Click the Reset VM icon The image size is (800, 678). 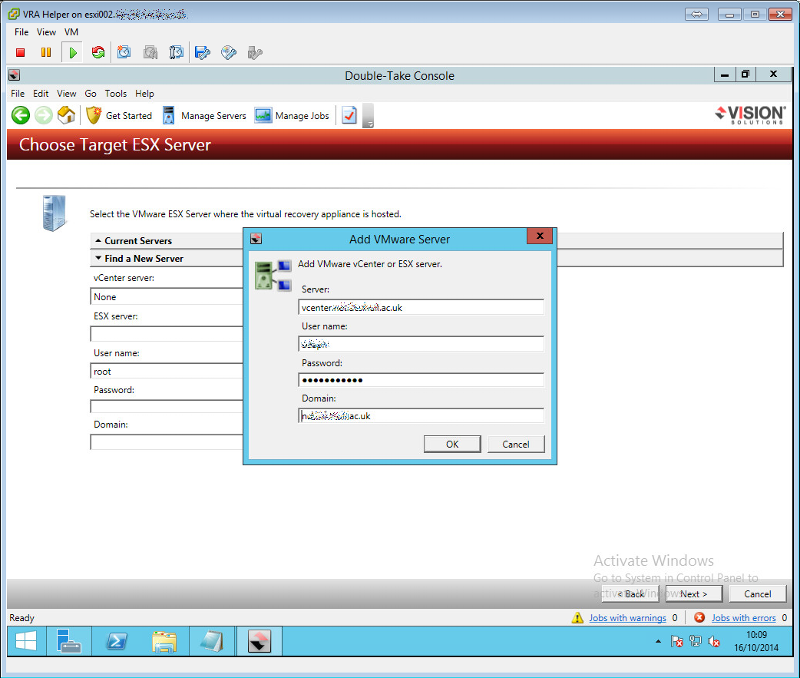click(x=98, y=52)
